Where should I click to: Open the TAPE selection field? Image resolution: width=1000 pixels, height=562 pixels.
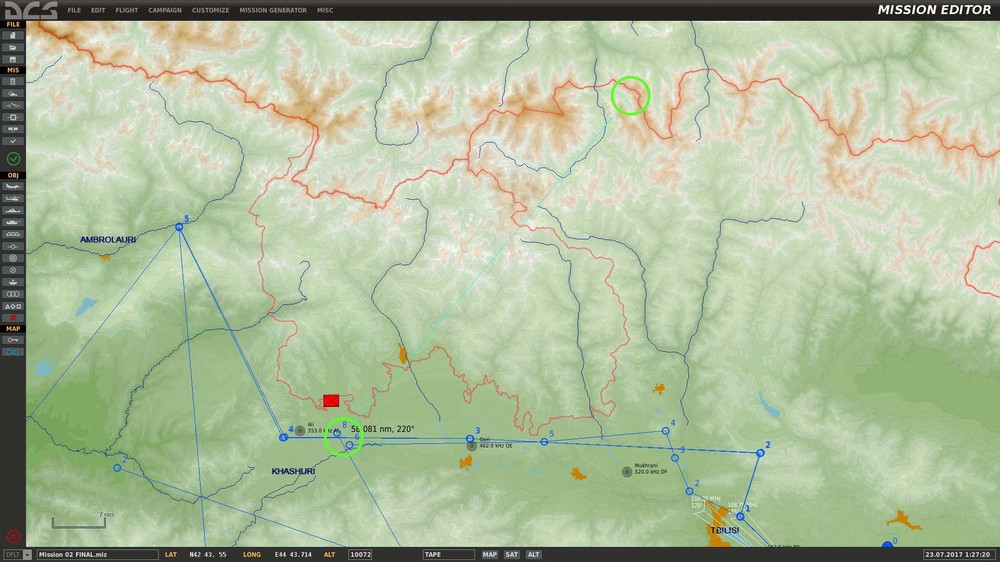448,554
